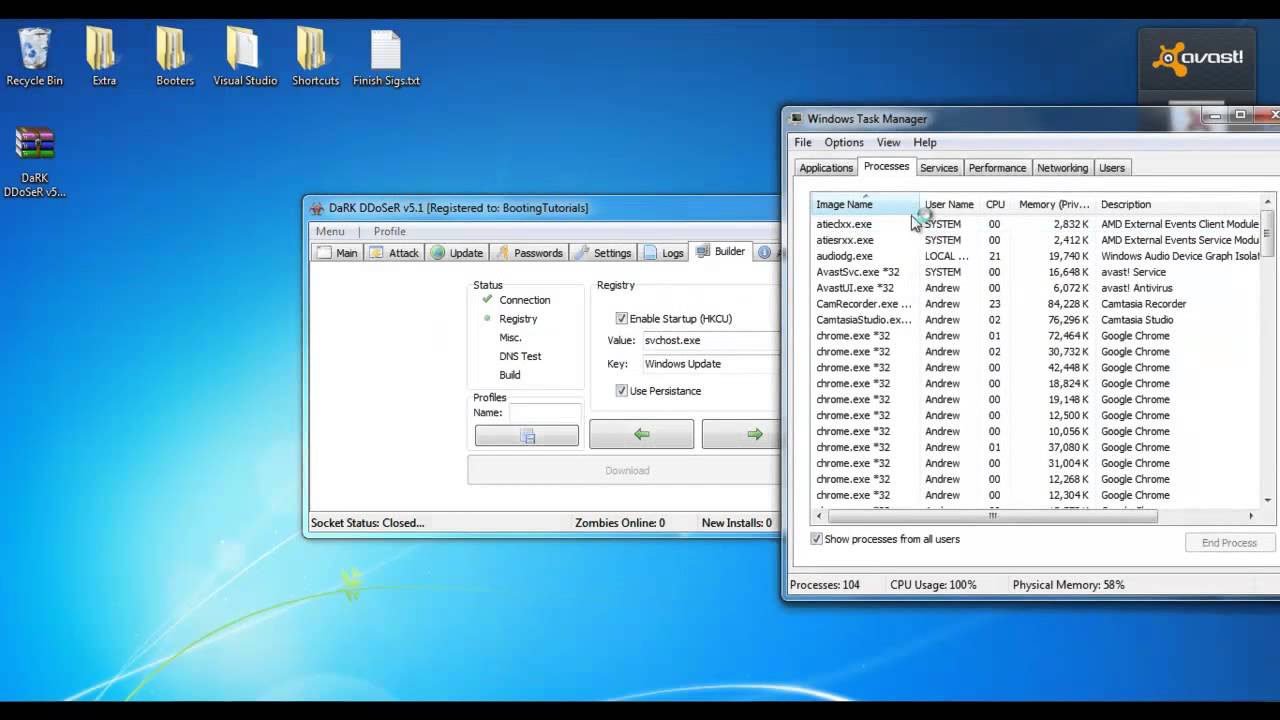
Task: Enable Startup (HKCU) checkbox toggle
Action: tap(622, 318)
